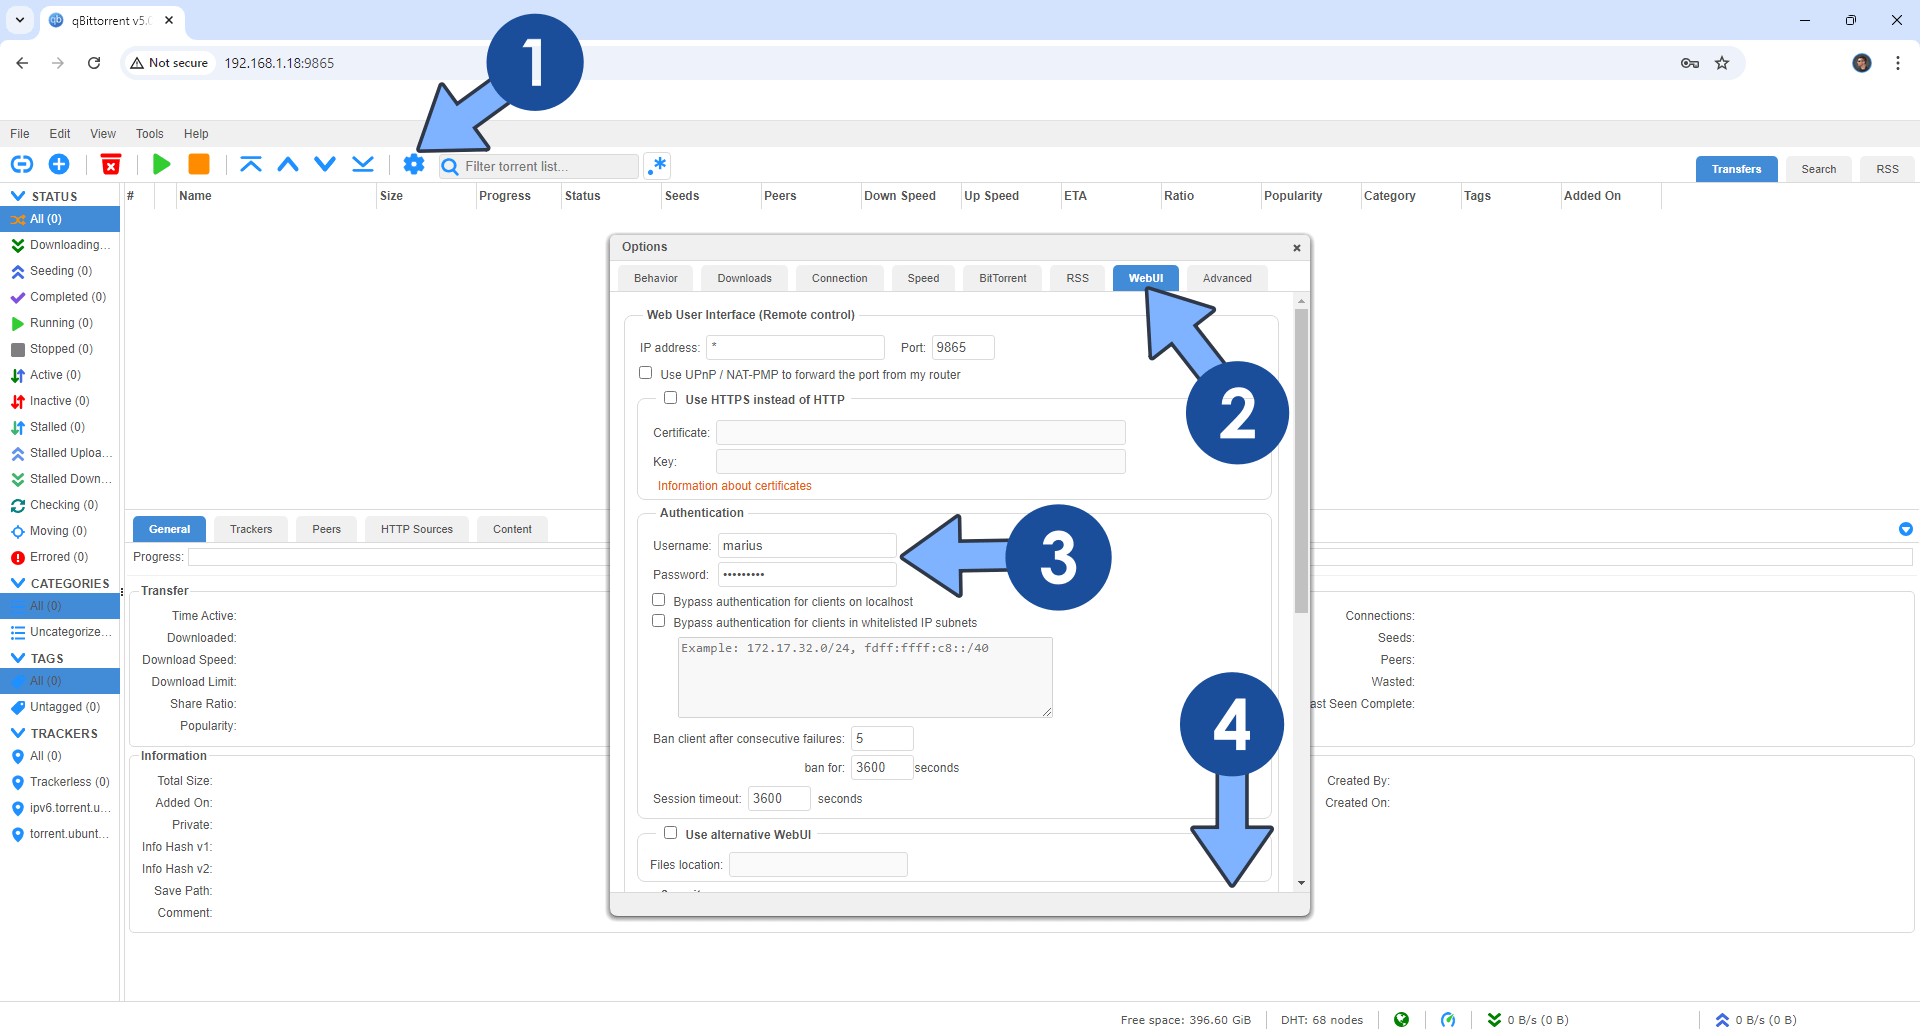The image size is (1920, 1029).
Task: Open the browser tab search dropdown
Action: click(19, 20)
